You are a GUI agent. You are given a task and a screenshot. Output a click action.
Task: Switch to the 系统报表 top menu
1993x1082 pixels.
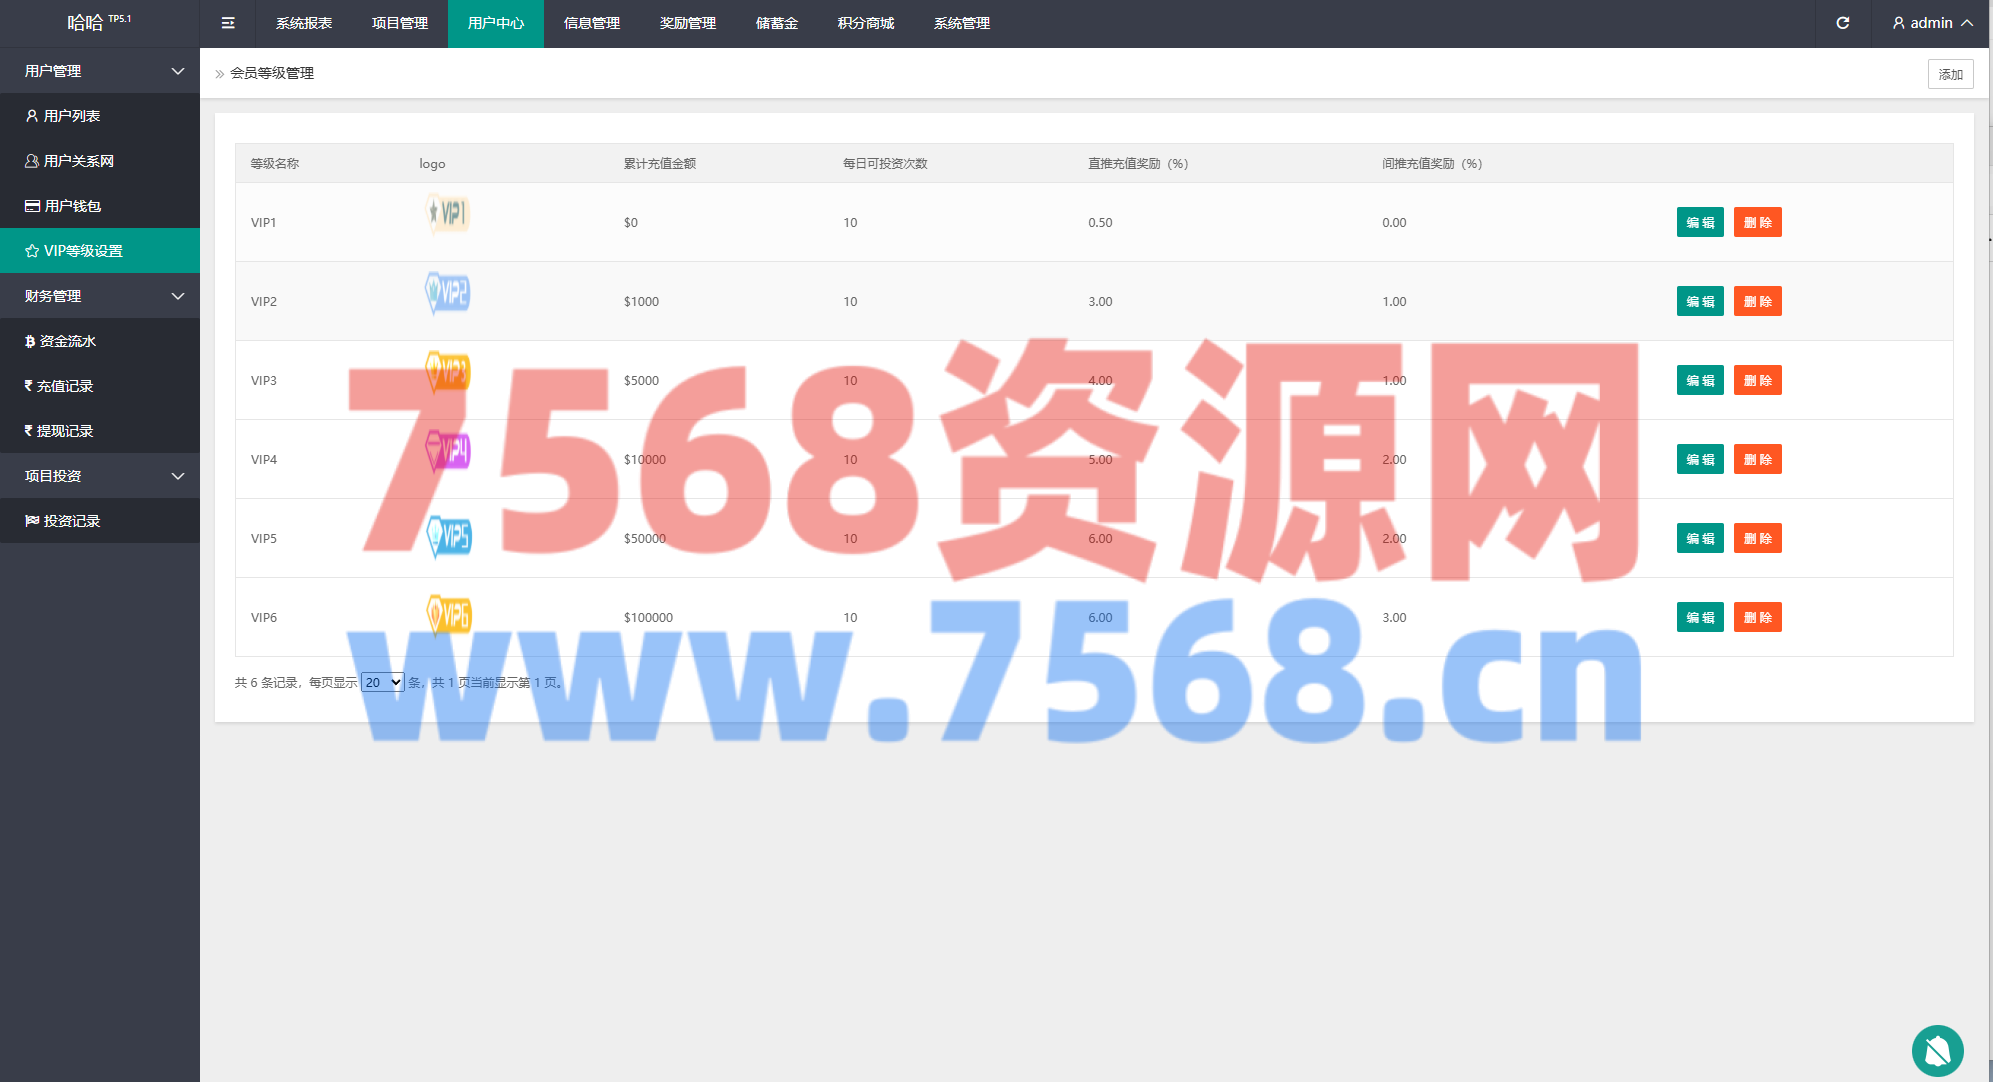pyautogui.click(x=304, y=23)
